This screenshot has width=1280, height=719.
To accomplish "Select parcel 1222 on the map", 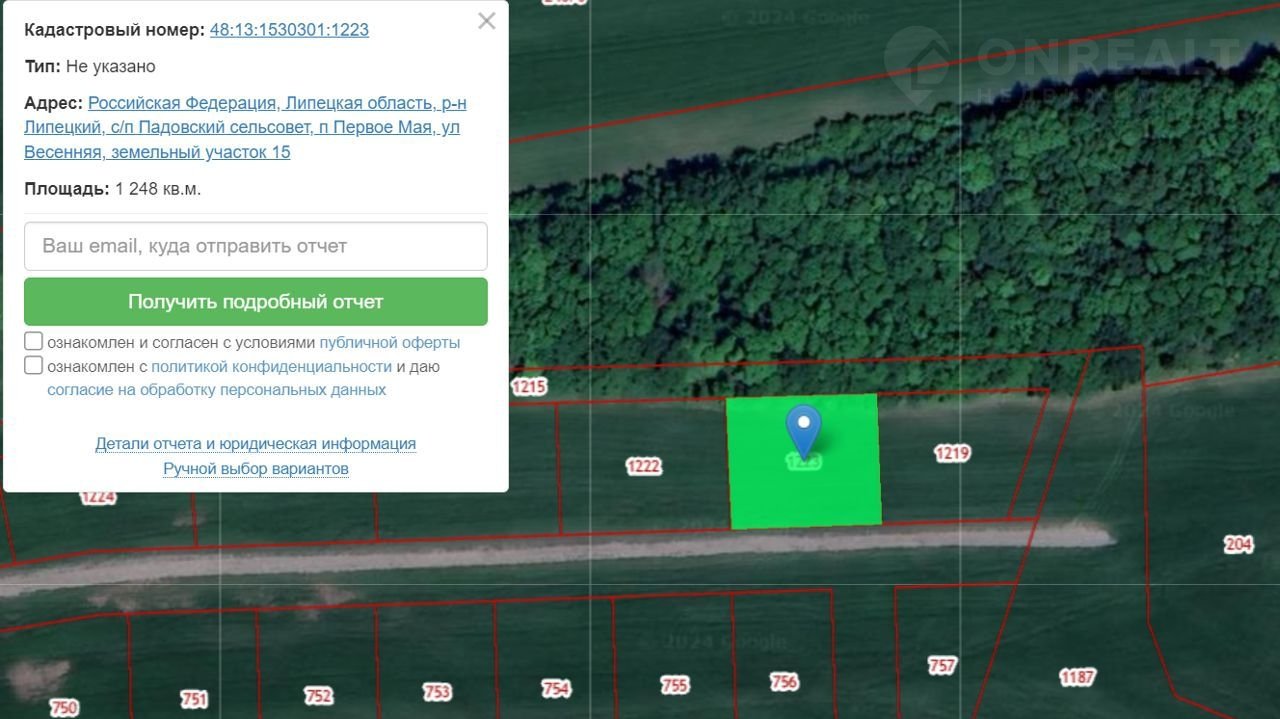I will click(643, 466).
